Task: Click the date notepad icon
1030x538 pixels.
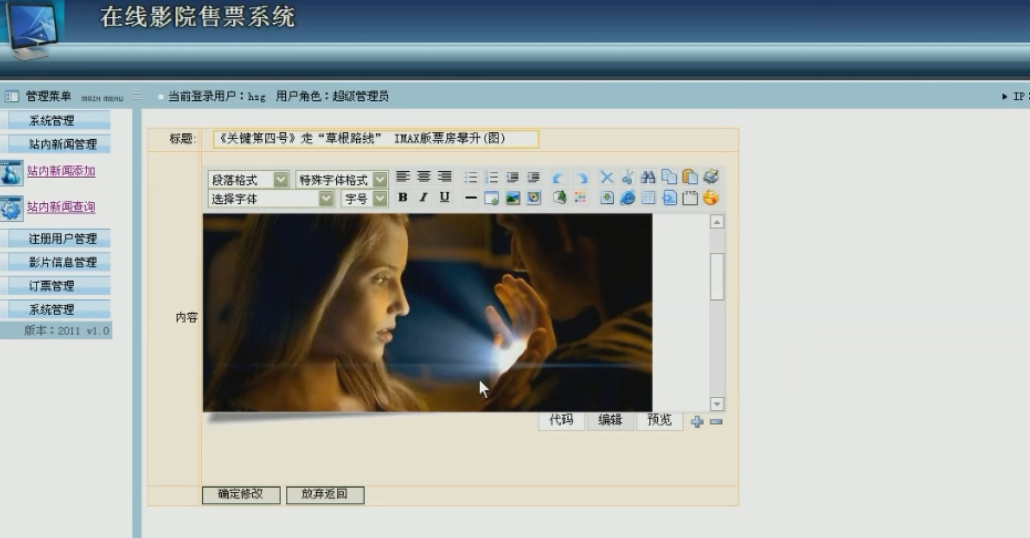Action: coord(690,198)
